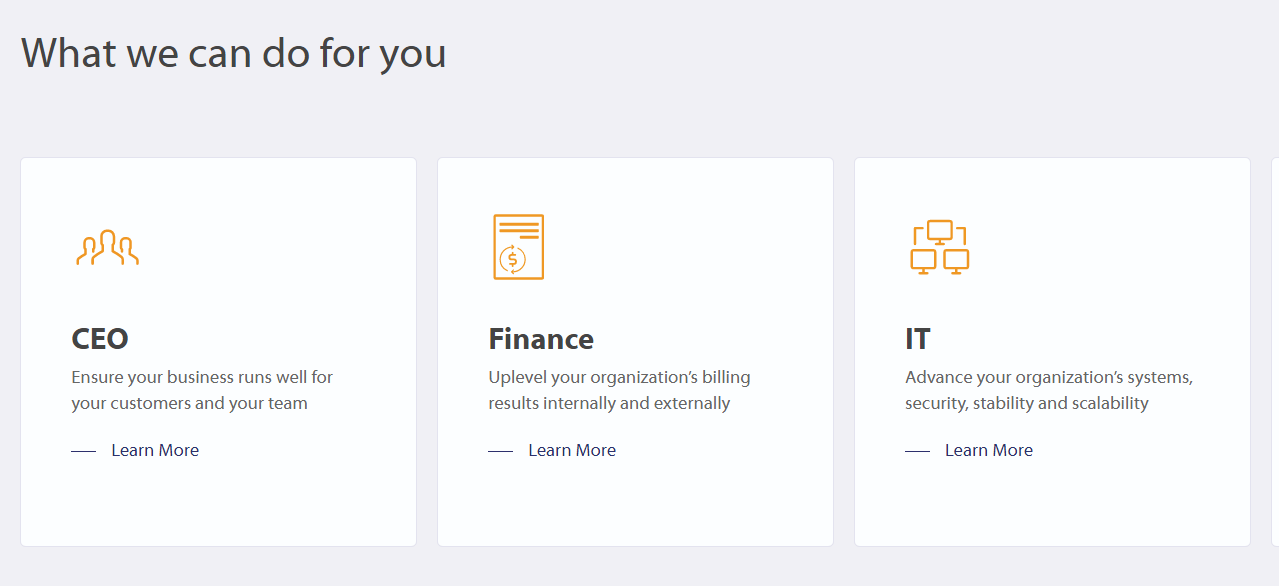Click empty space at bottom of CEO card
Viewport: 1279px width, 586px height.
point(218,510)
